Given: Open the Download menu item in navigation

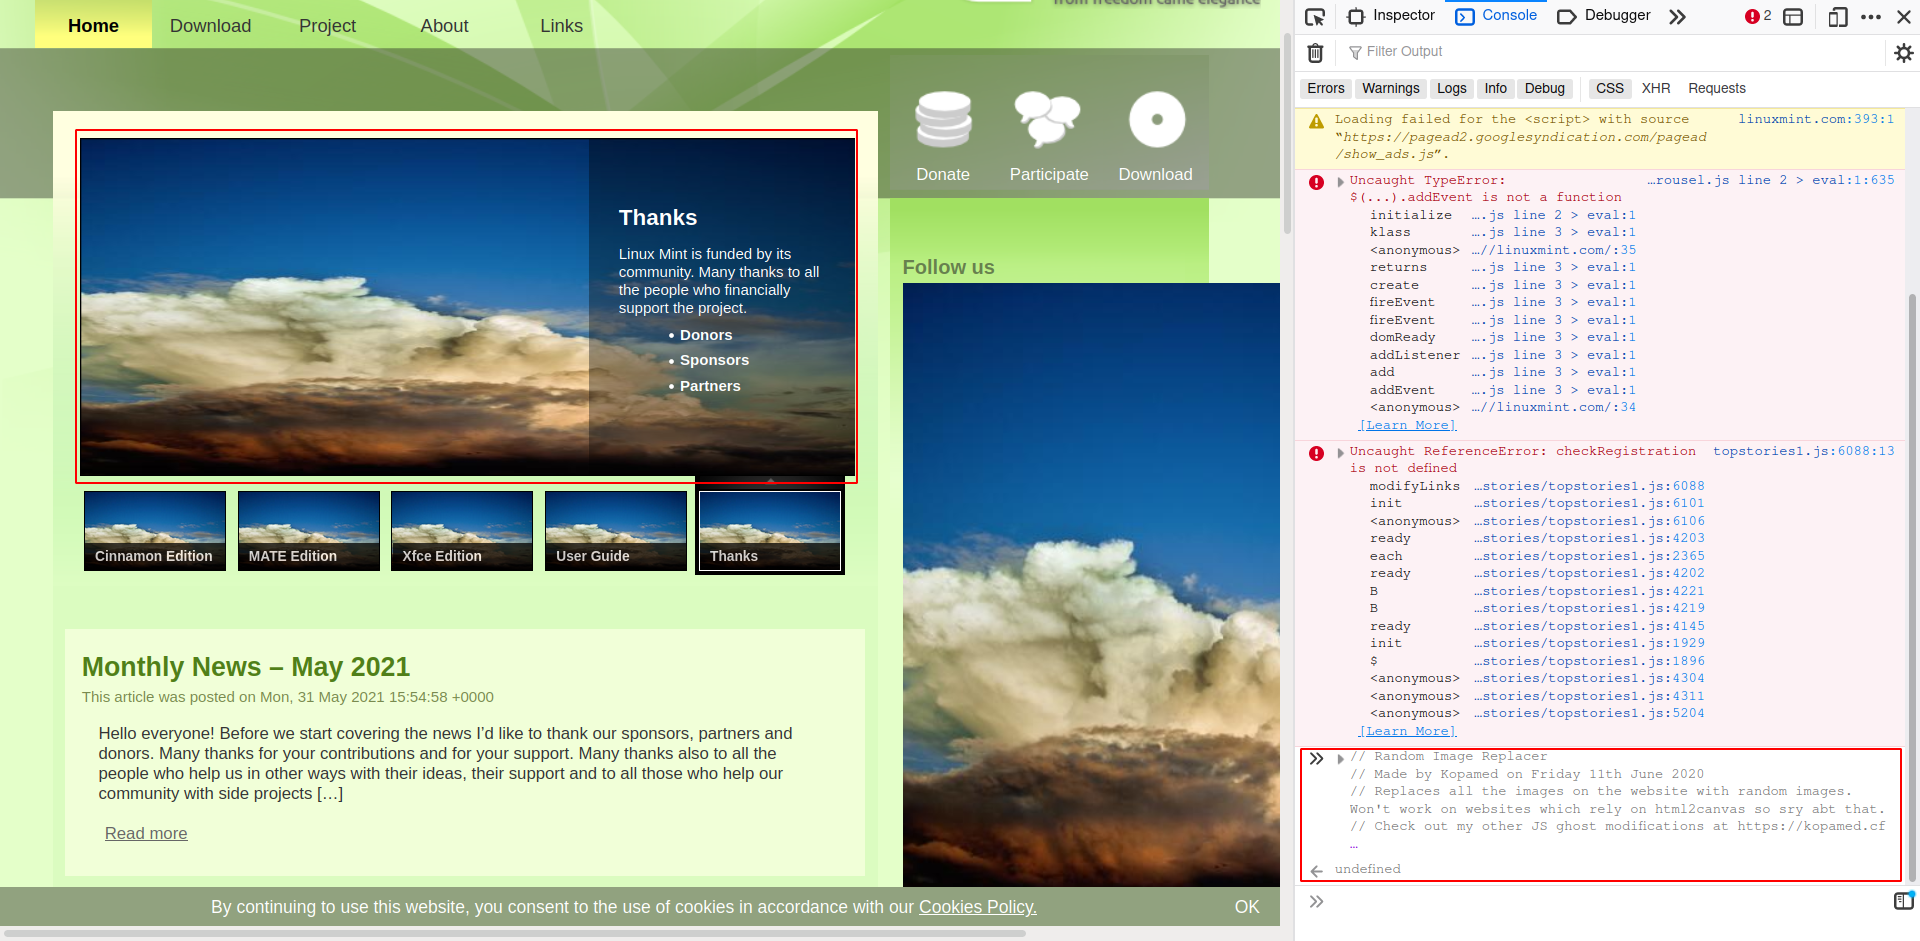Looking at the screenshot, I should (210, 25).
